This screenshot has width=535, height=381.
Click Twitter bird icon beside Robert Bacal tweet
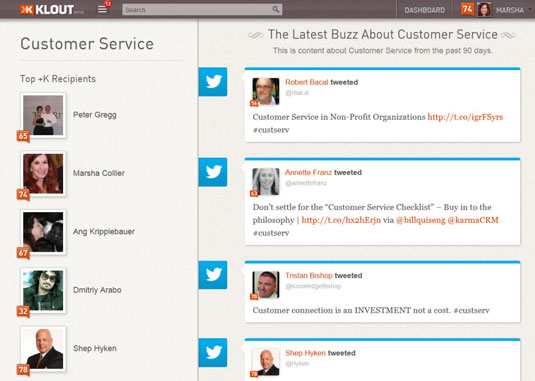tap(213, 82)
